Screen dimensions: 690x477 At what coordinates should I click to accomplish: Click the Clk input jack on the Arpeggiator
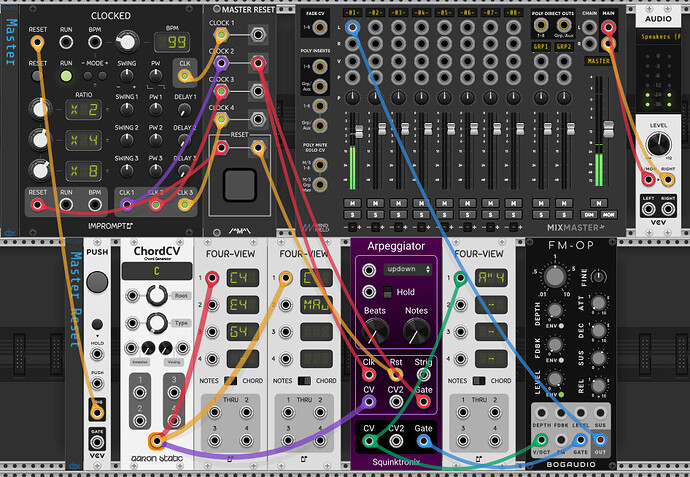point(369,374)
